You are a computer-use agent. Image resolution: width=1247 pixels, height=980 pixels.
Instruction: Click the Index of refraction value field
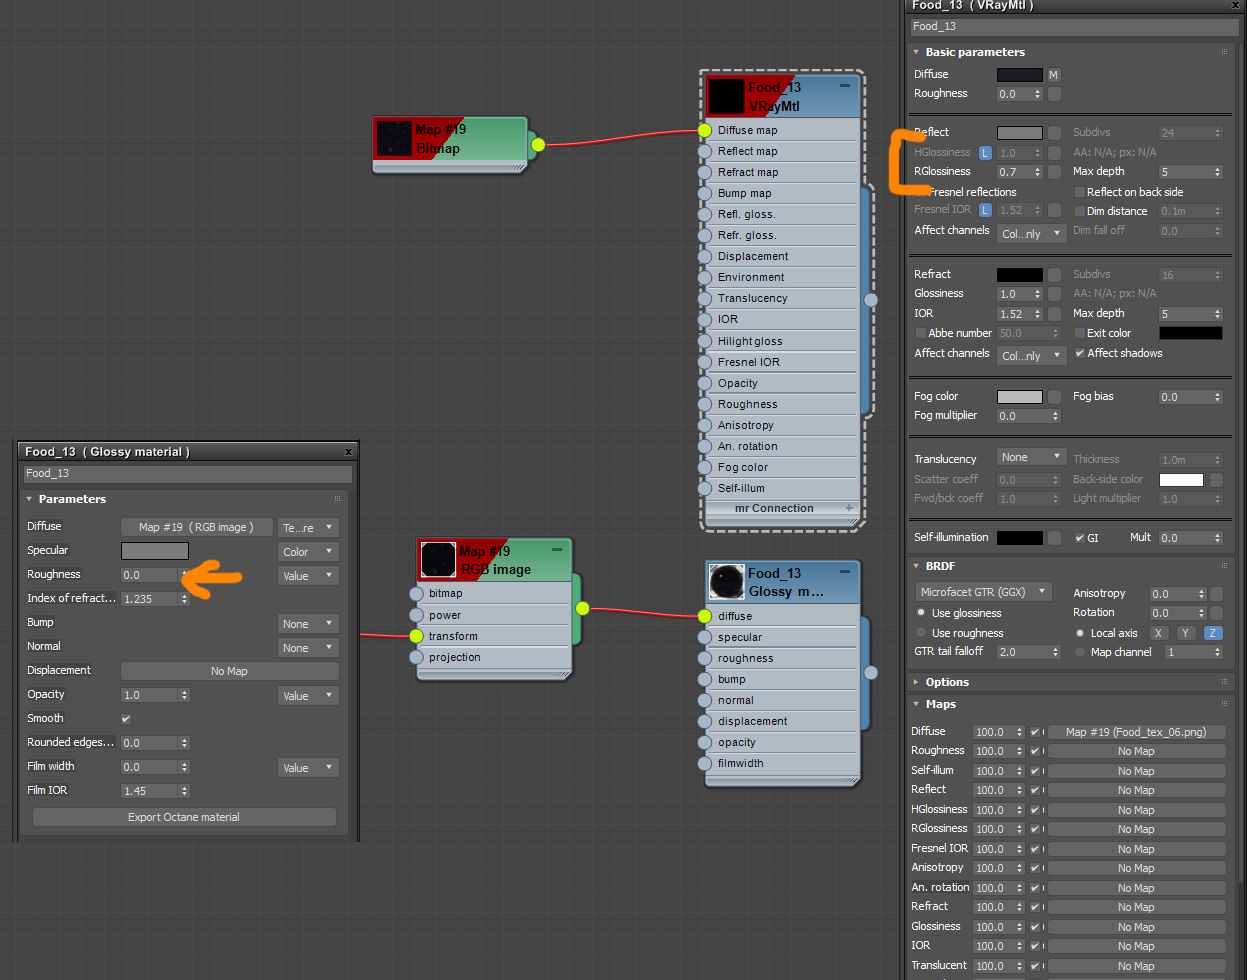pos(150,599)
